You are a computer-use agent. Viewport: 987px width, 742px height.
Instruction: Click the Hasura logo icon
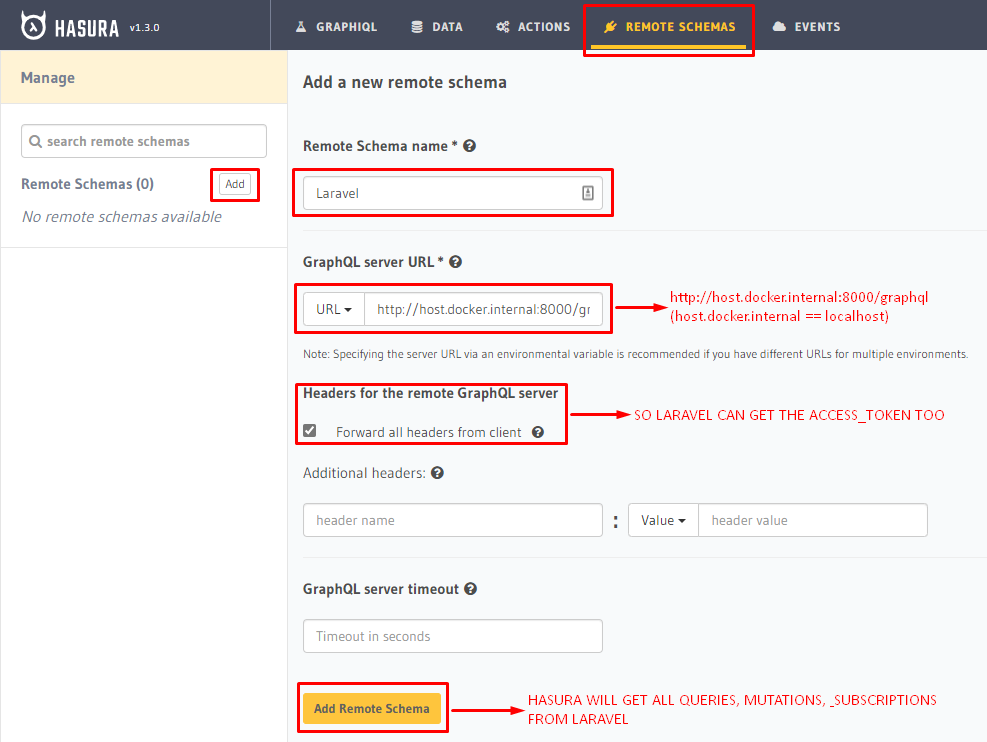[33, 26]
